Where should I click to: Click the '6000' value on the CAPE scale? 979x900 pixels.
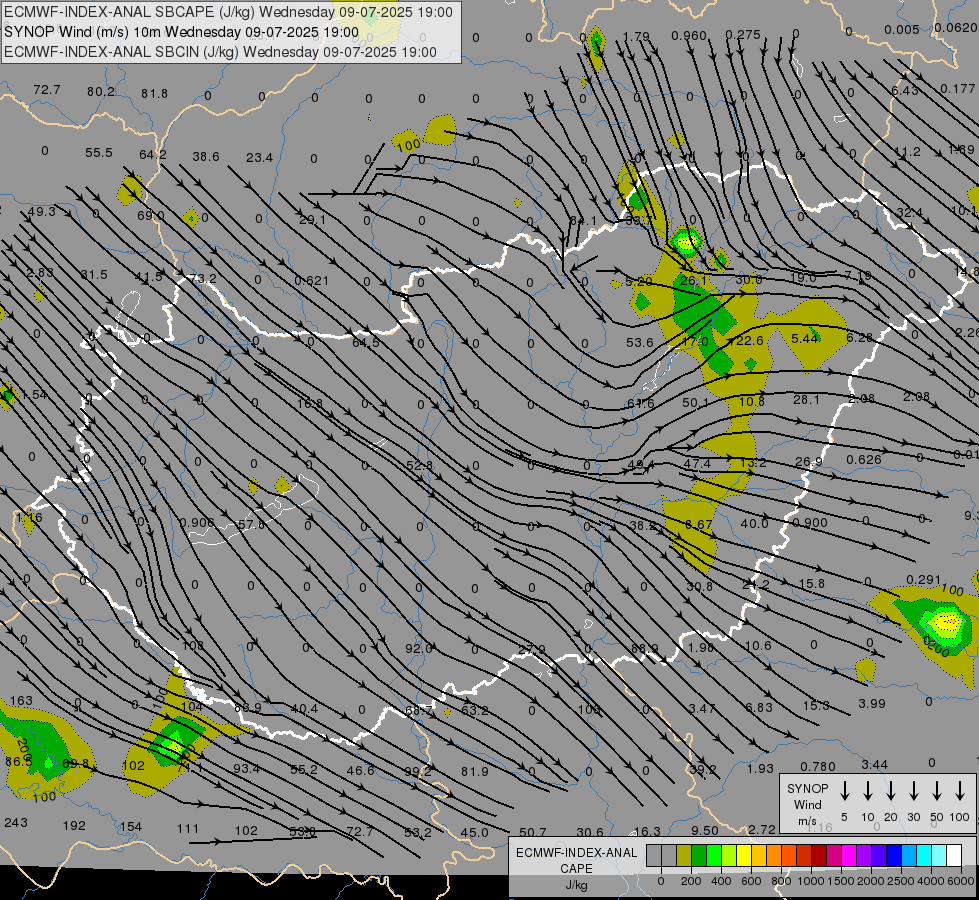[x=962, y=881]
